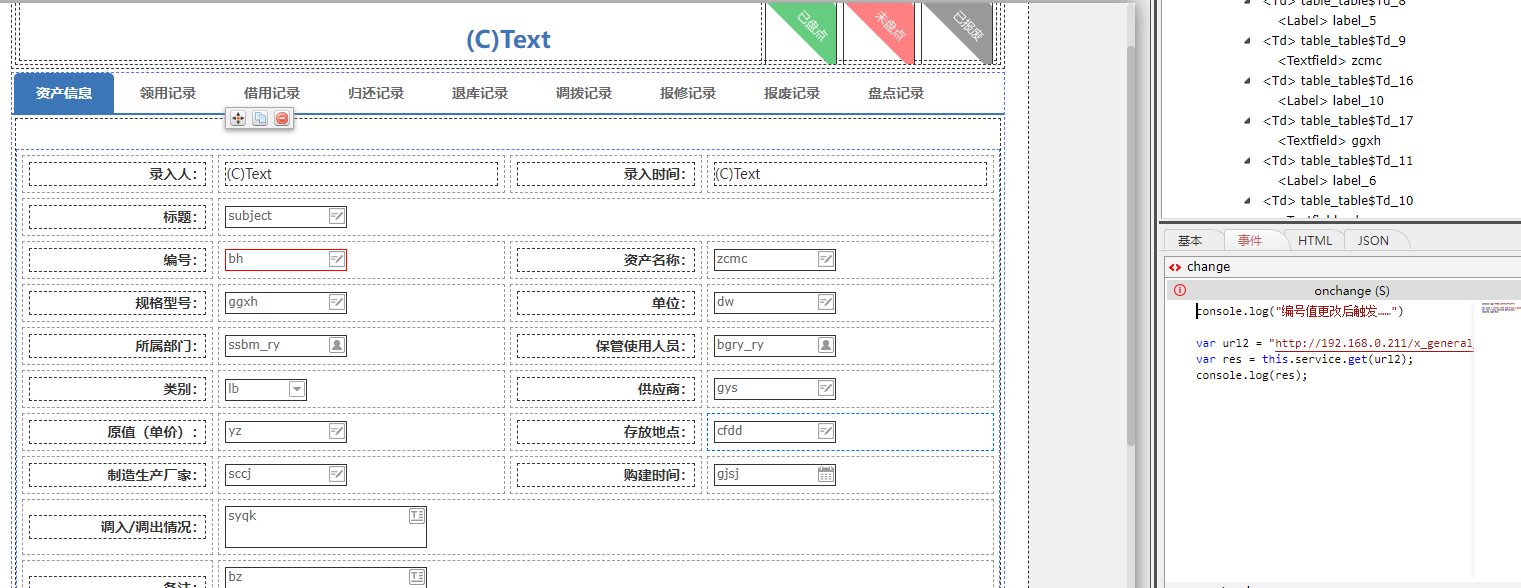Click the red code icon beside change
This screenshot has width=1521, height=588.
[1175, 267]
